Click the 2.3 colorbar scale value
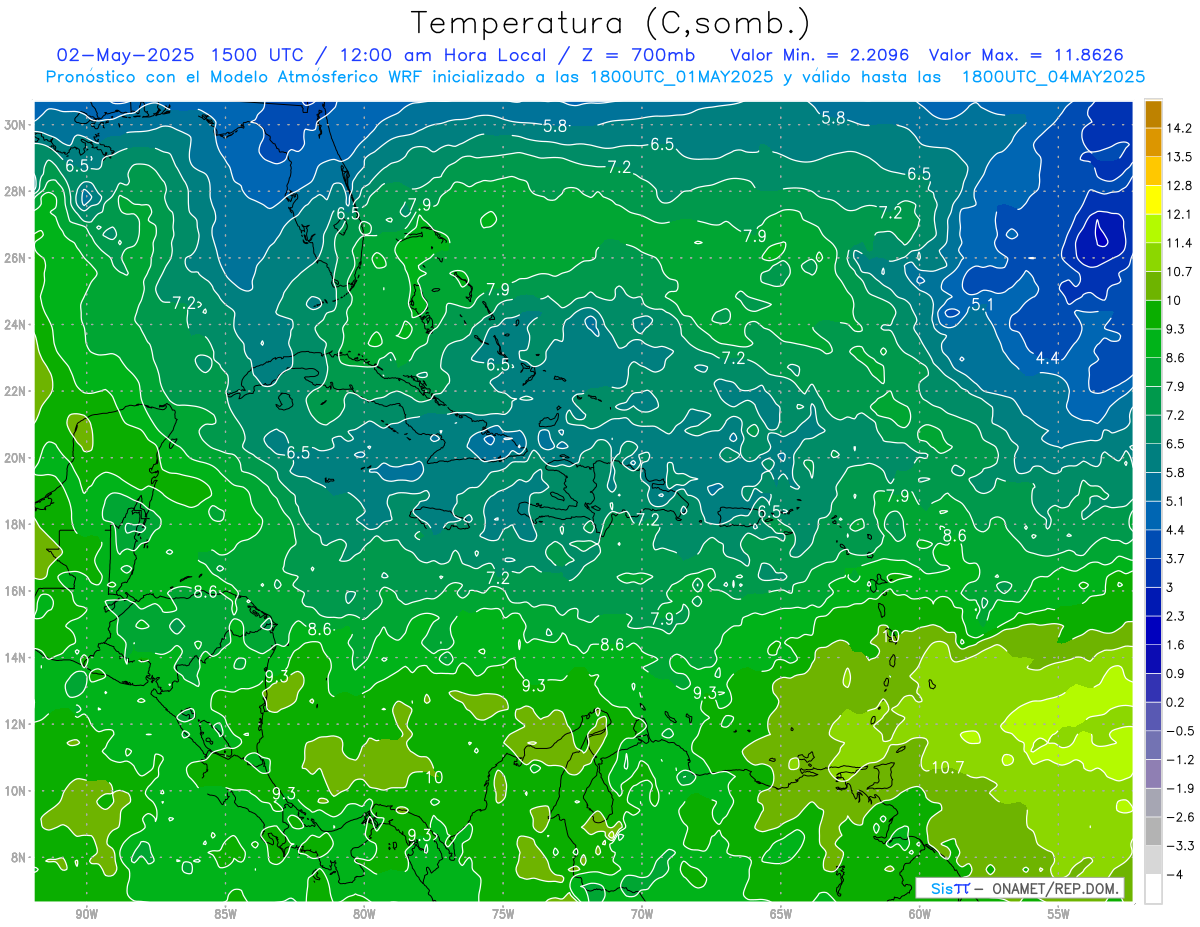Image resolution: width=1200 pixels, height=927 pixels. click(x=1176, y=616)
